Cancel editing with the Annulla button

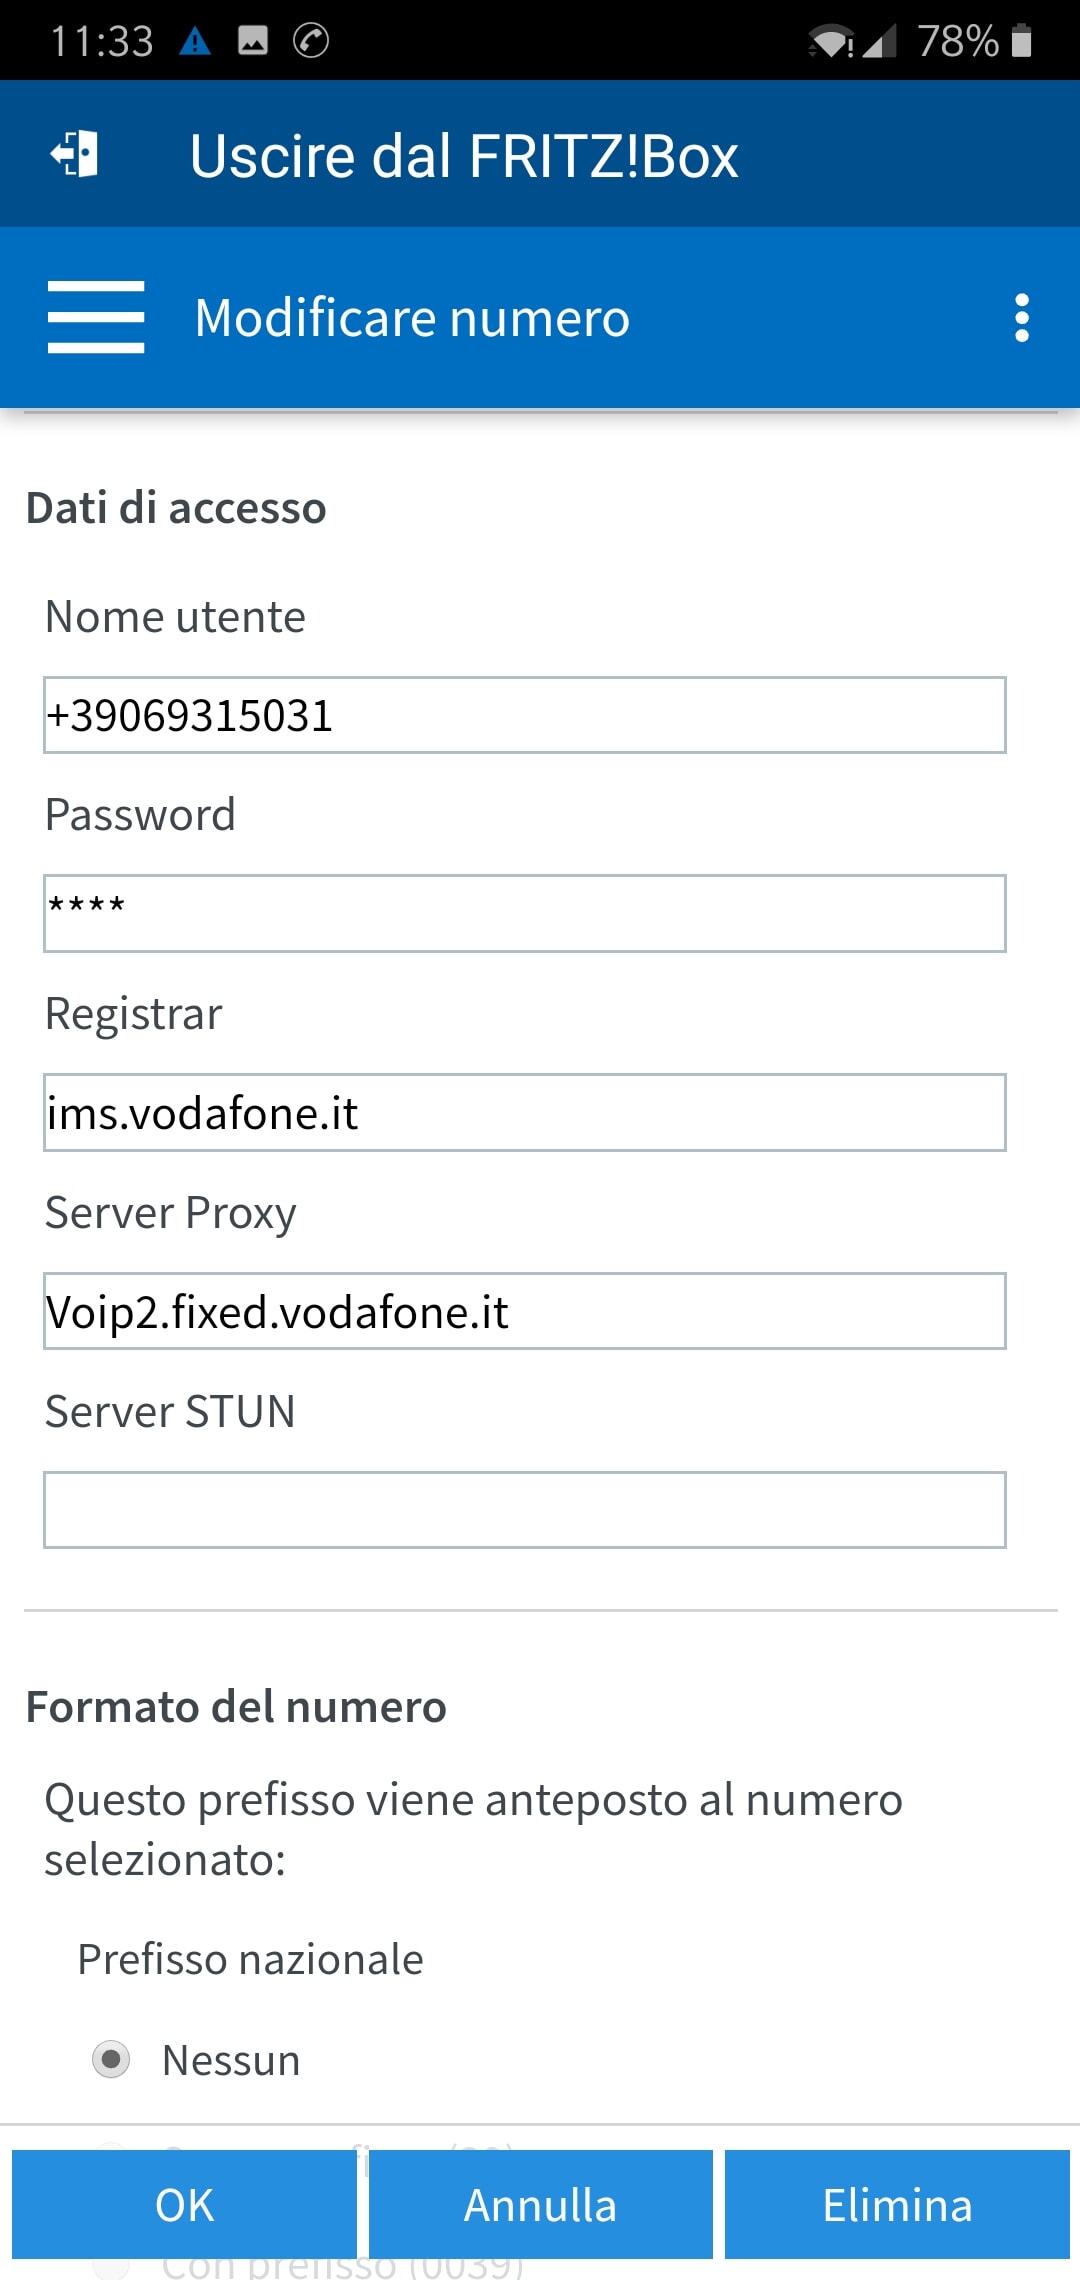541,2204
